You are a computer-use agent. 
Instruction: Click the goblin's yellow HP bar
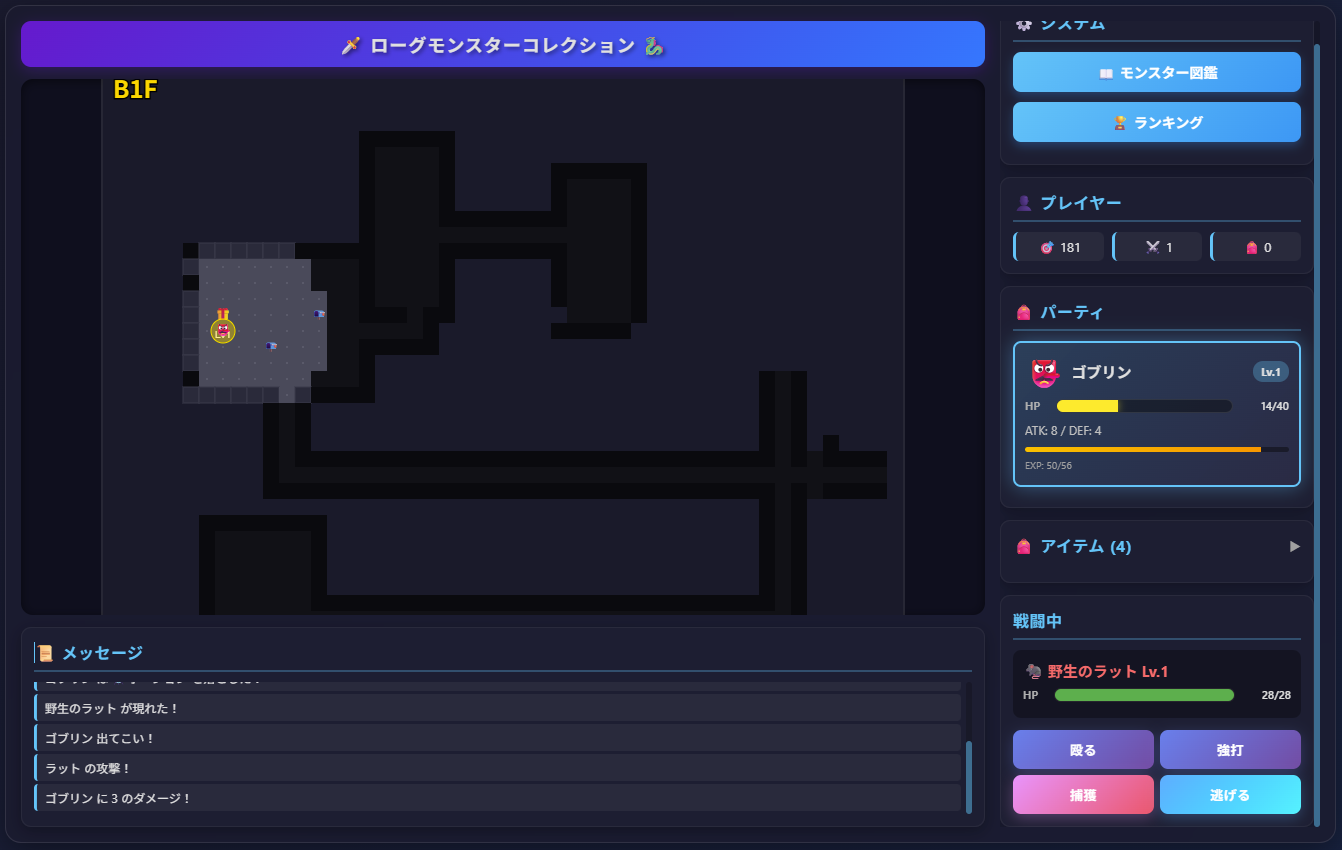(1087, 406)
